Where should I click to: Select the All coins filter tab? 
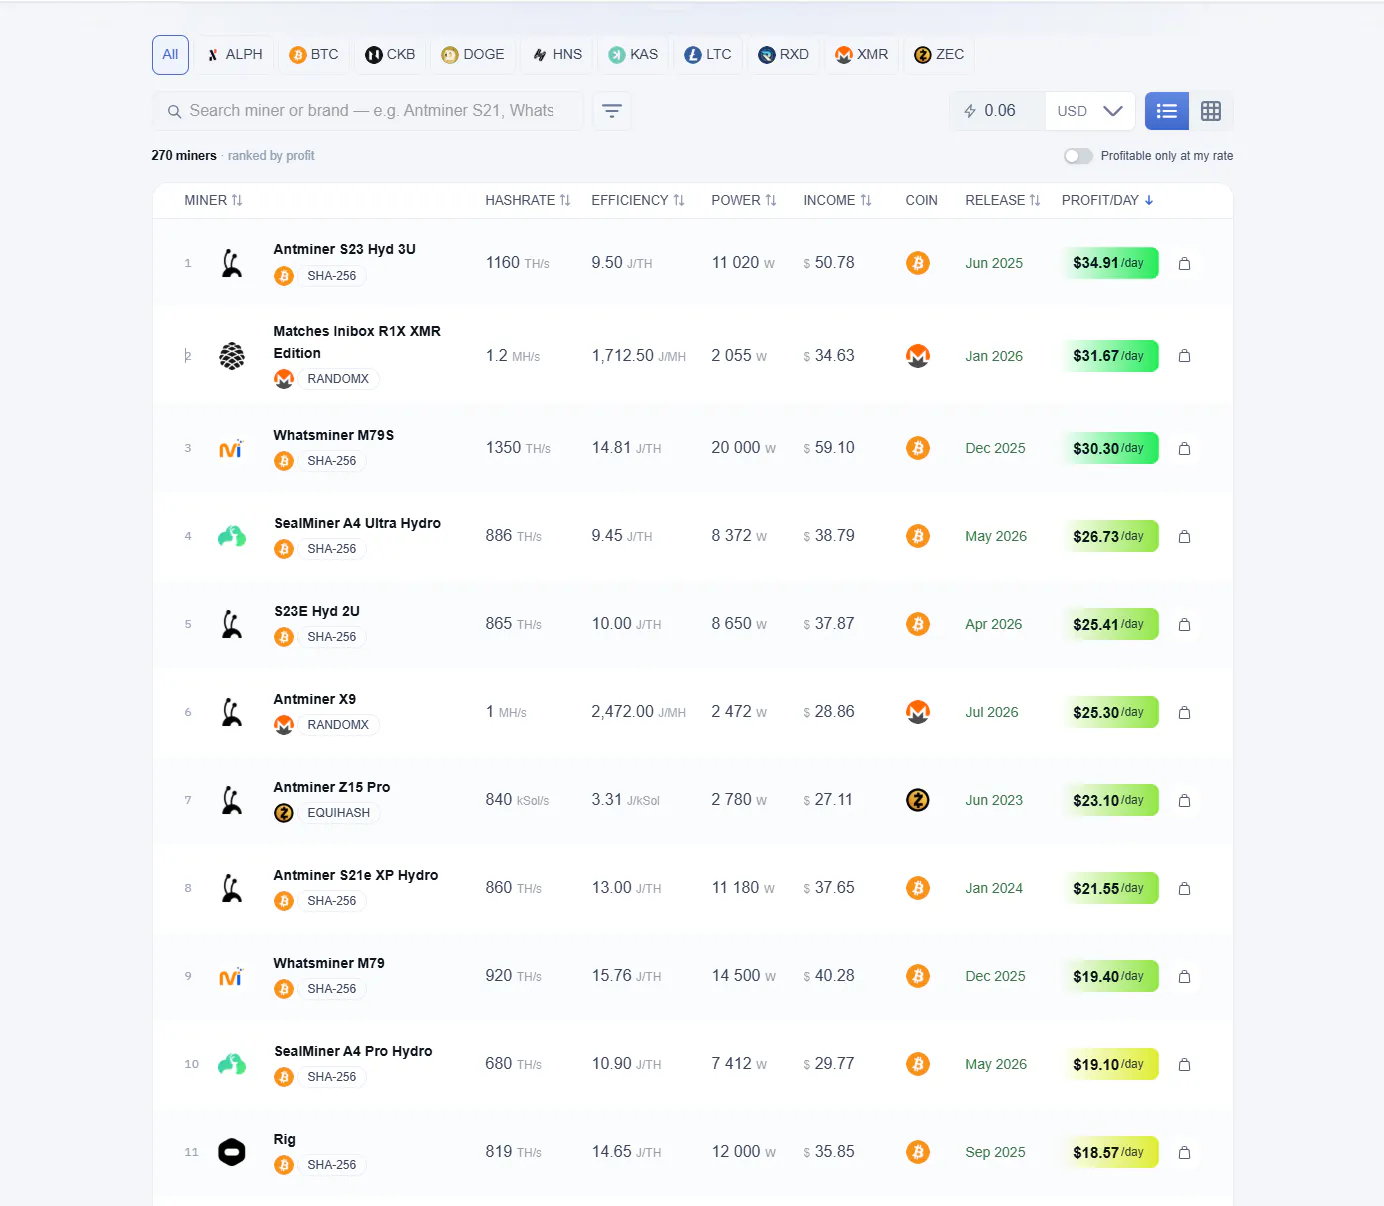[170, 55]
